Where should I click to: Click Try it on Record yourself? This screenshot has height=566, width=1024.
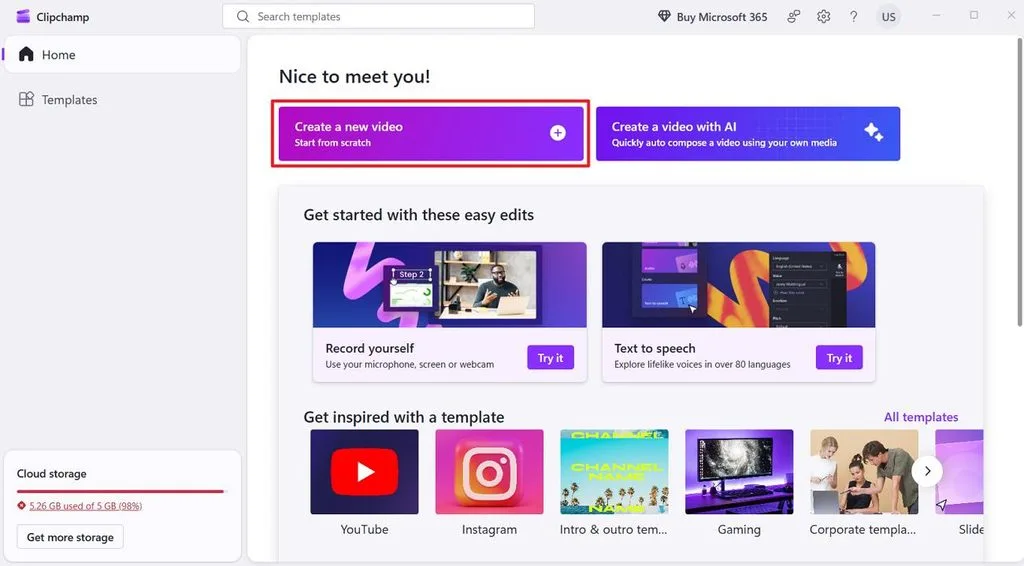[x=551, y=358]
